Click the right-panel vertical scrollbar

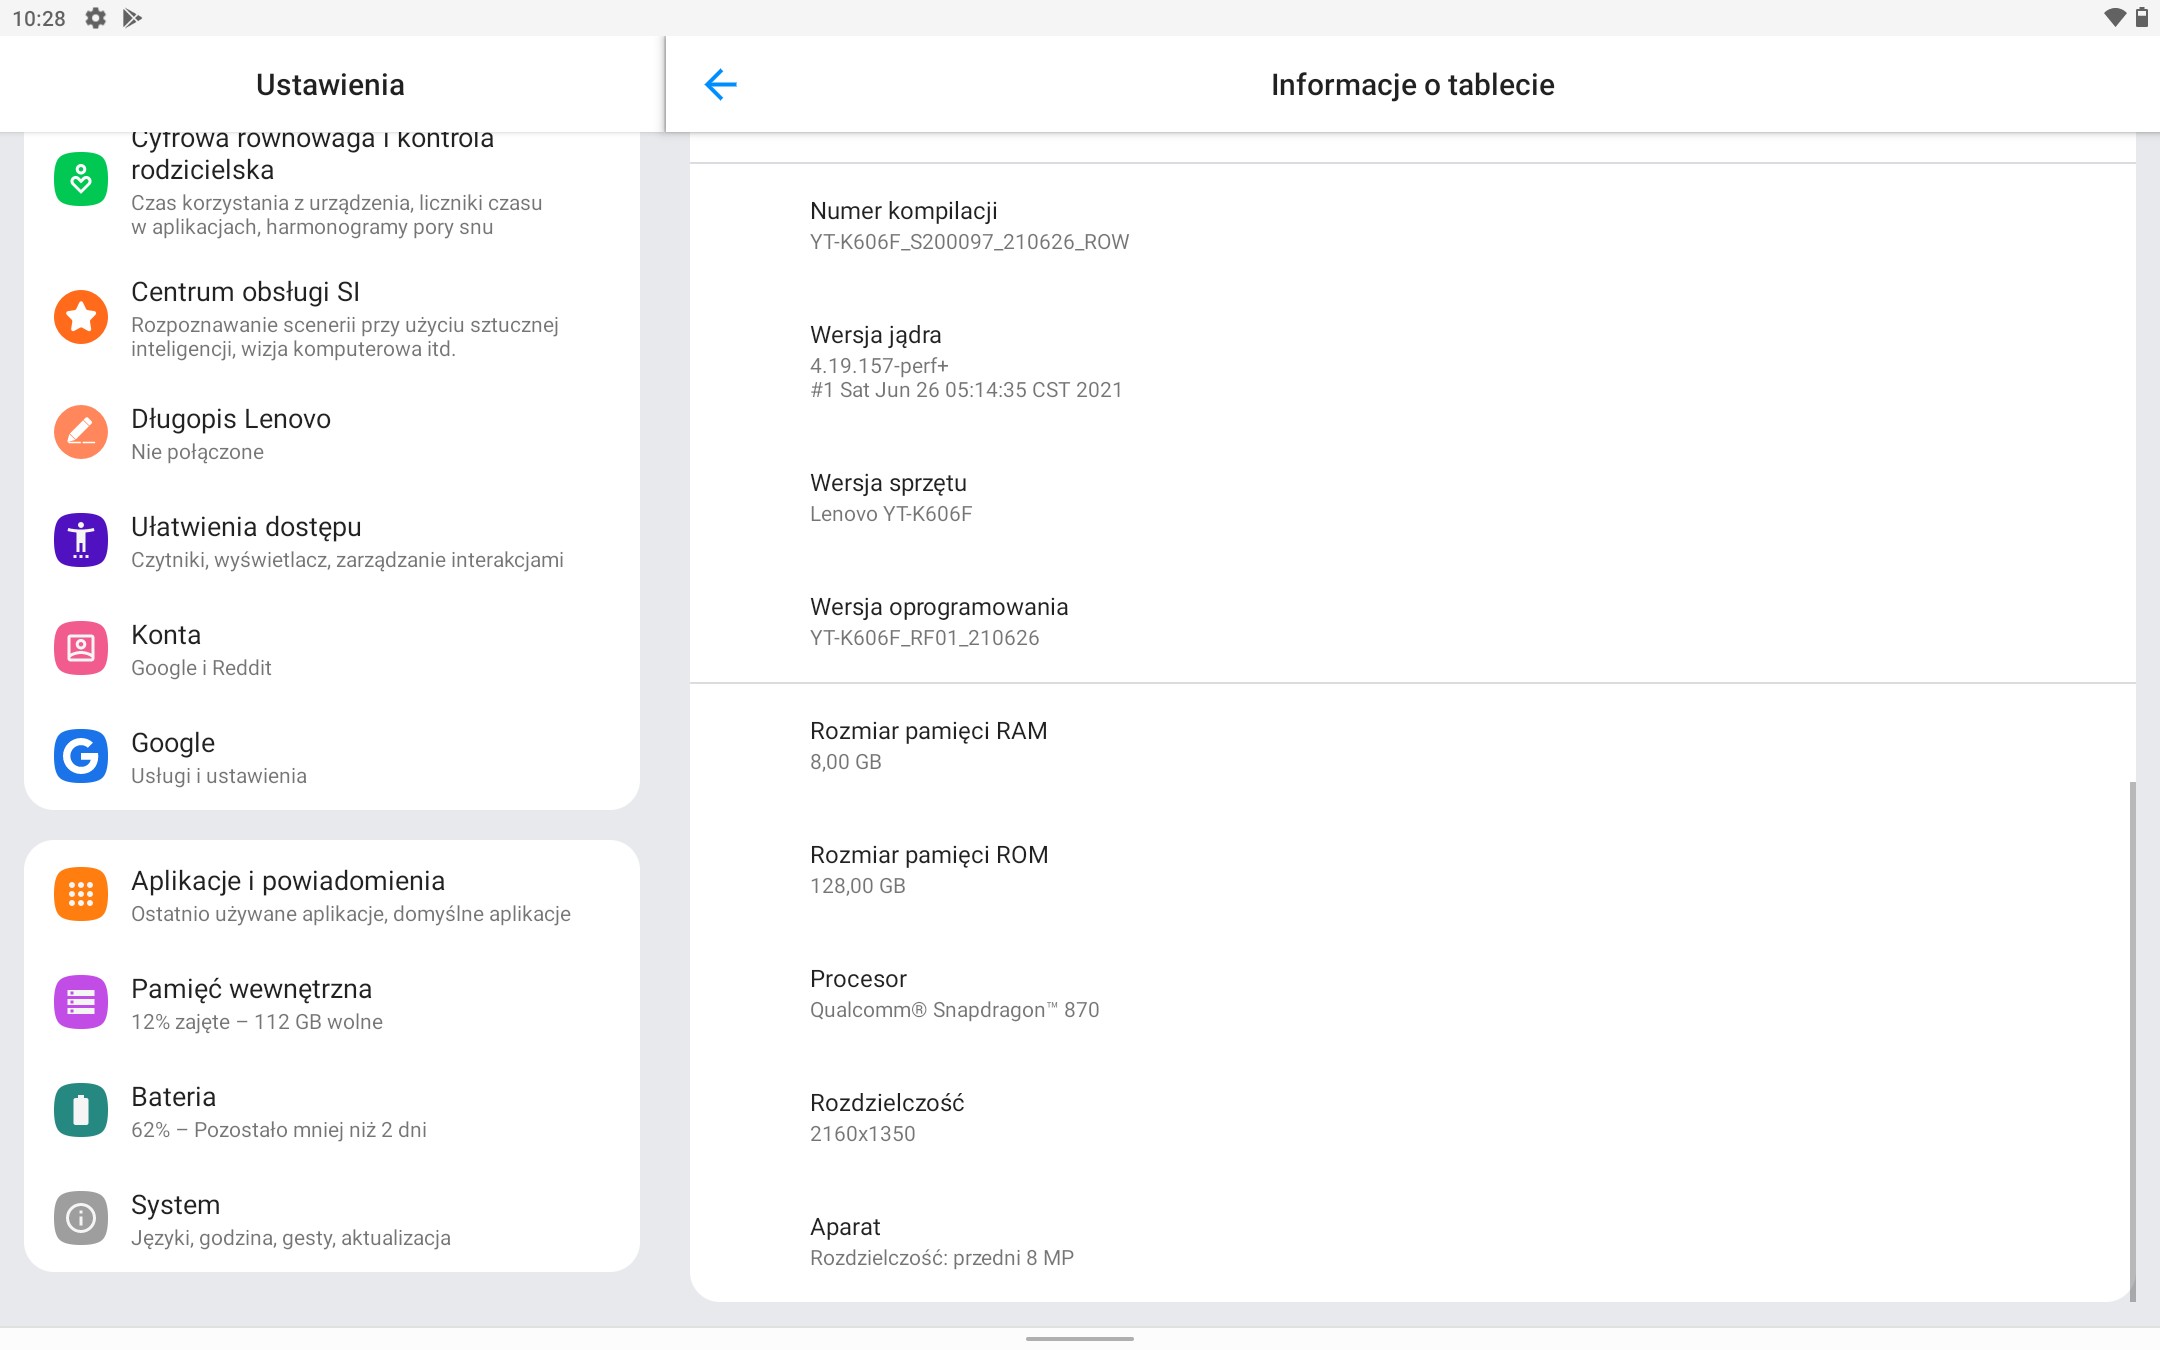tap(2133, 1040)
